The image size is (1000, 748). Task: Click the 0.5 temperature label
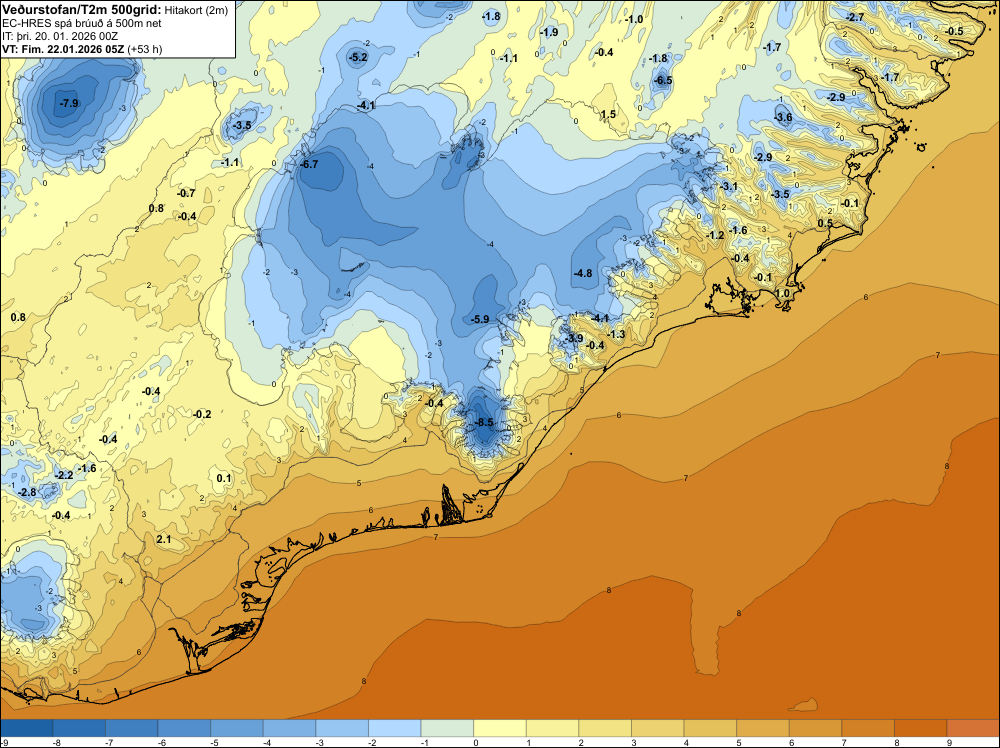(825, 223)
